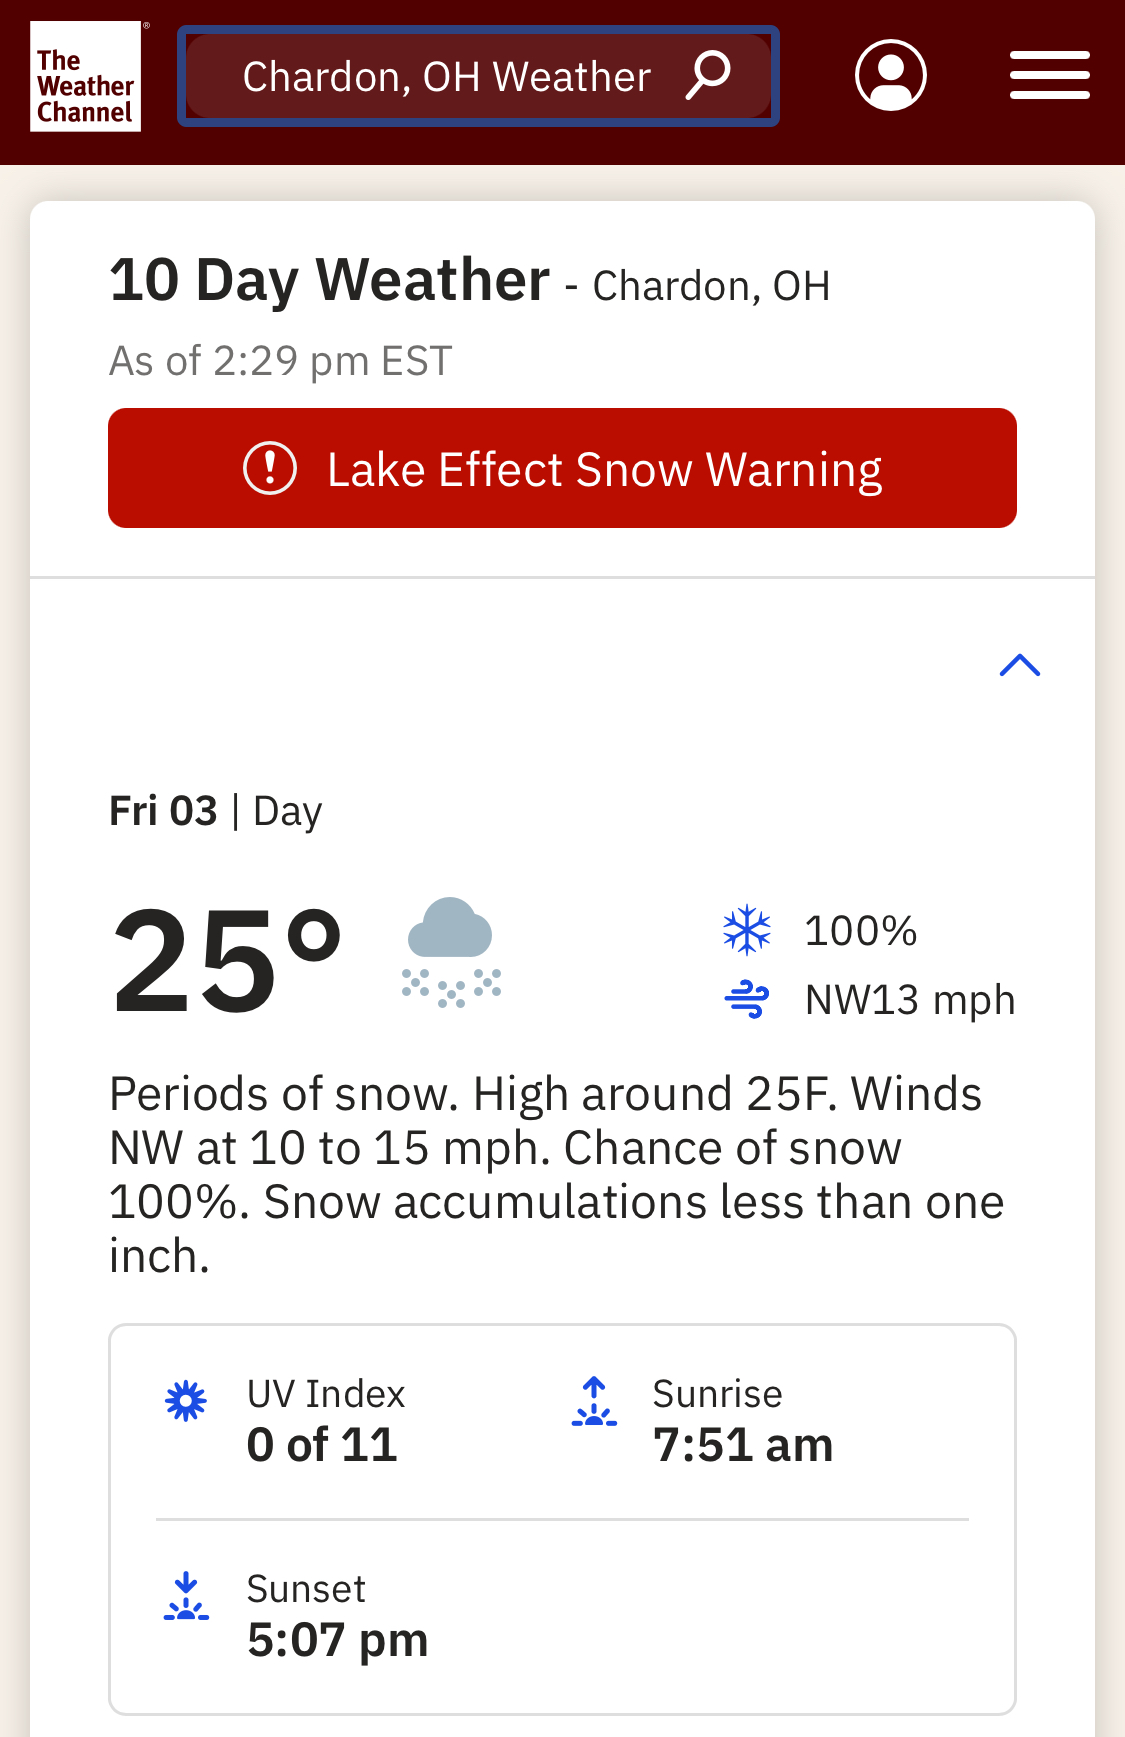
Task: Open the Lake Effect Snow Warning alert
Action: click(x=562, y=468)
